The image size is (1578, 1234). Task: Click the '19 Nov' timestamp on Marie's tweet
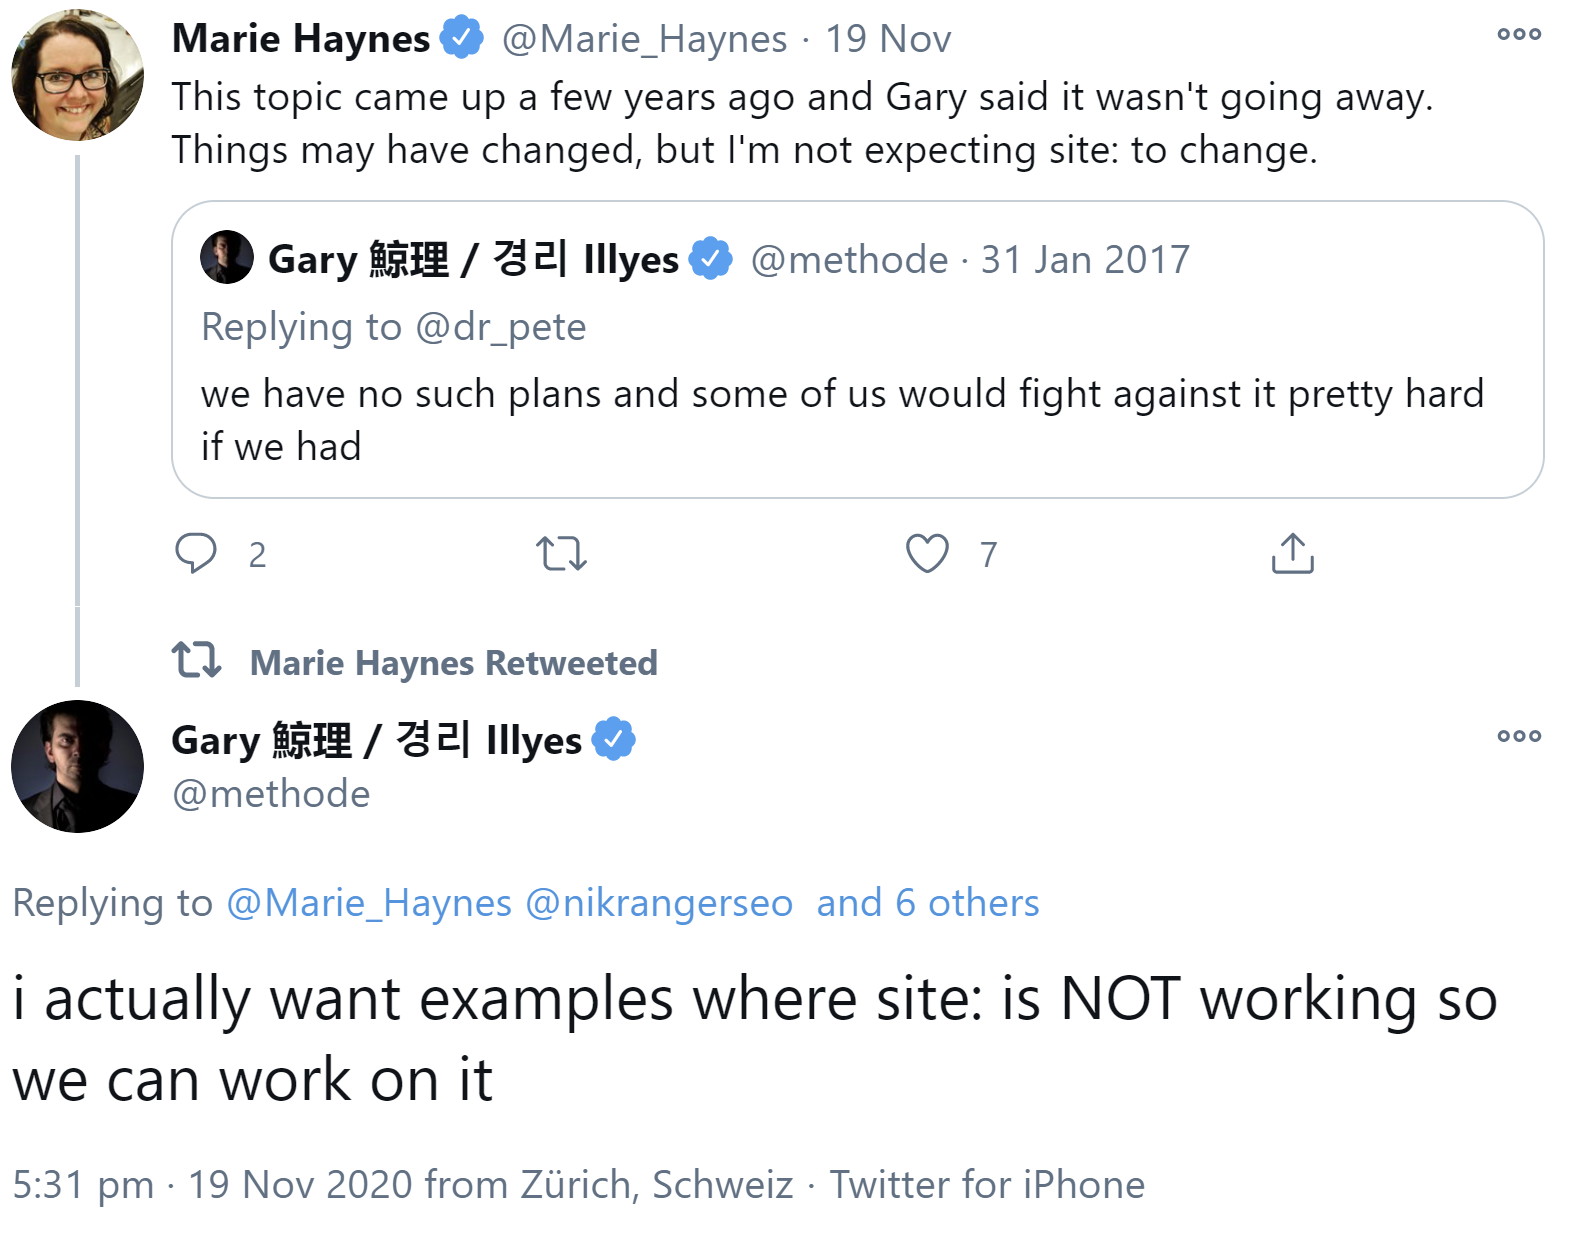887,39
